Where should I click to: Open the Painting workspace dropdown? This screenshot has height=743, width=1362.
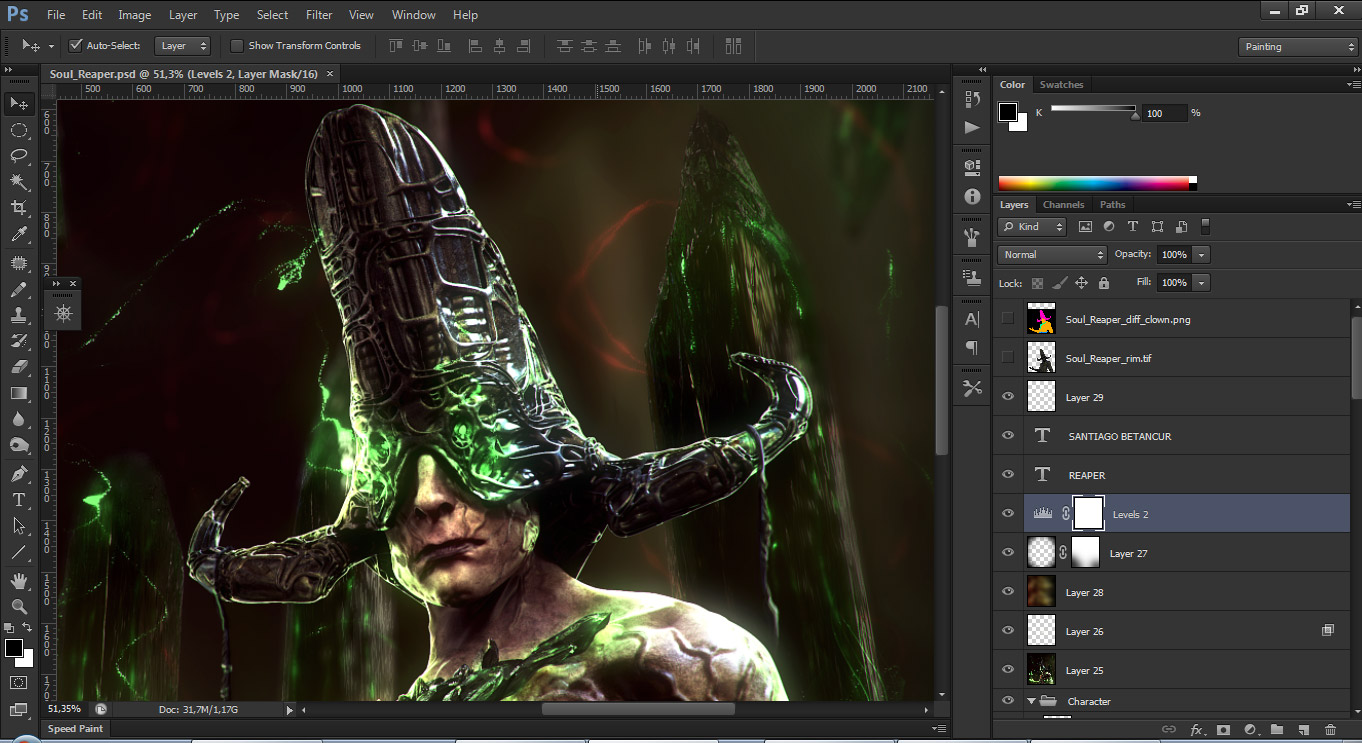[1297, 47]
